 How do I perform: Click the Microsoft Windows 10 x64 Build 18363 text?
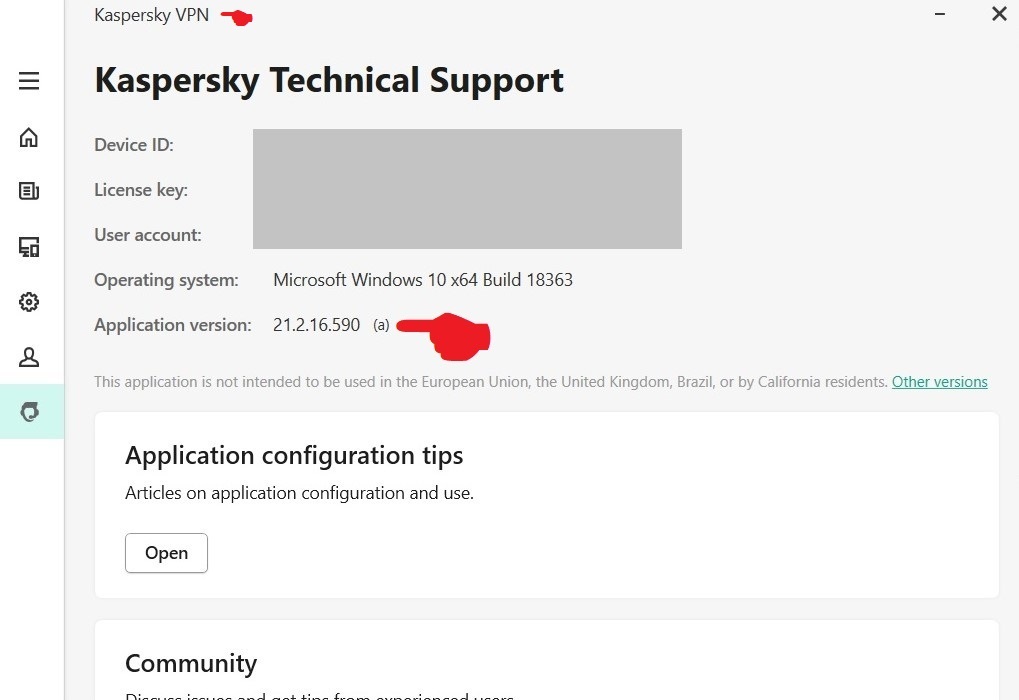click(423, 280)
